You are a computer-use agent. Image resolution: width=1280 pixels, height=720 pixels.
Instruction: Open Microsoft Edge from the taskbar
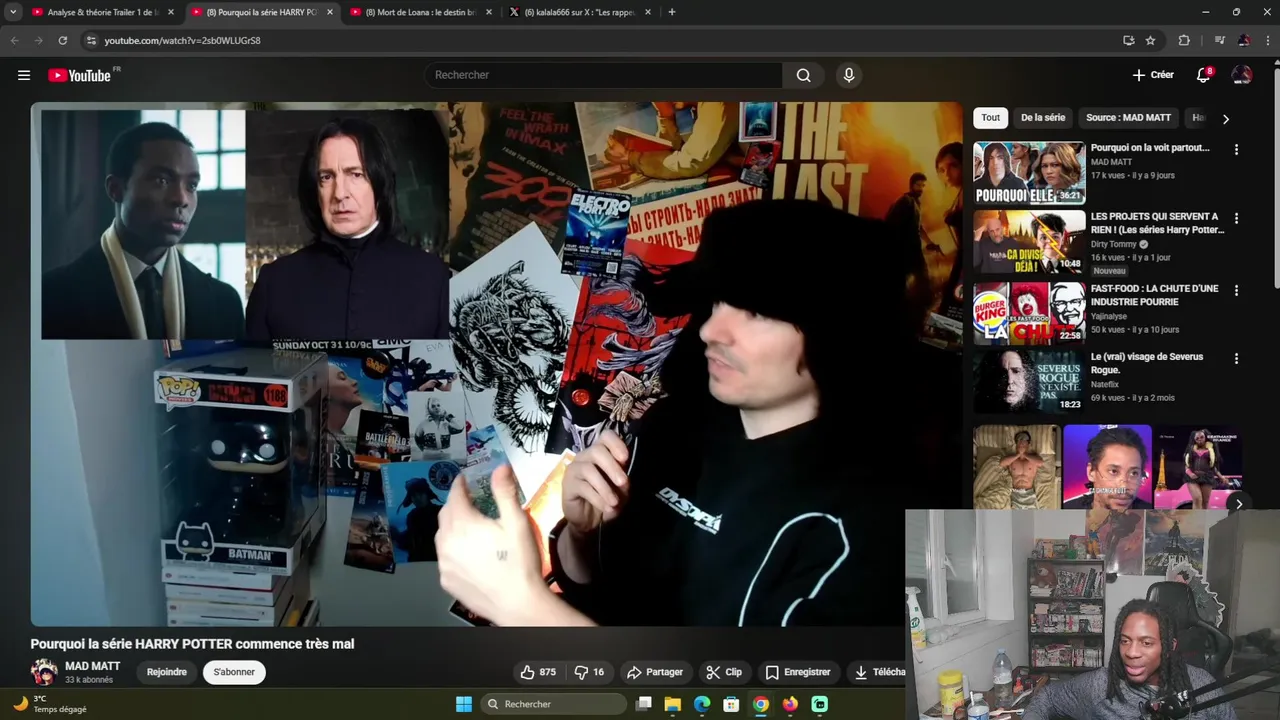(x=702, y=704)
